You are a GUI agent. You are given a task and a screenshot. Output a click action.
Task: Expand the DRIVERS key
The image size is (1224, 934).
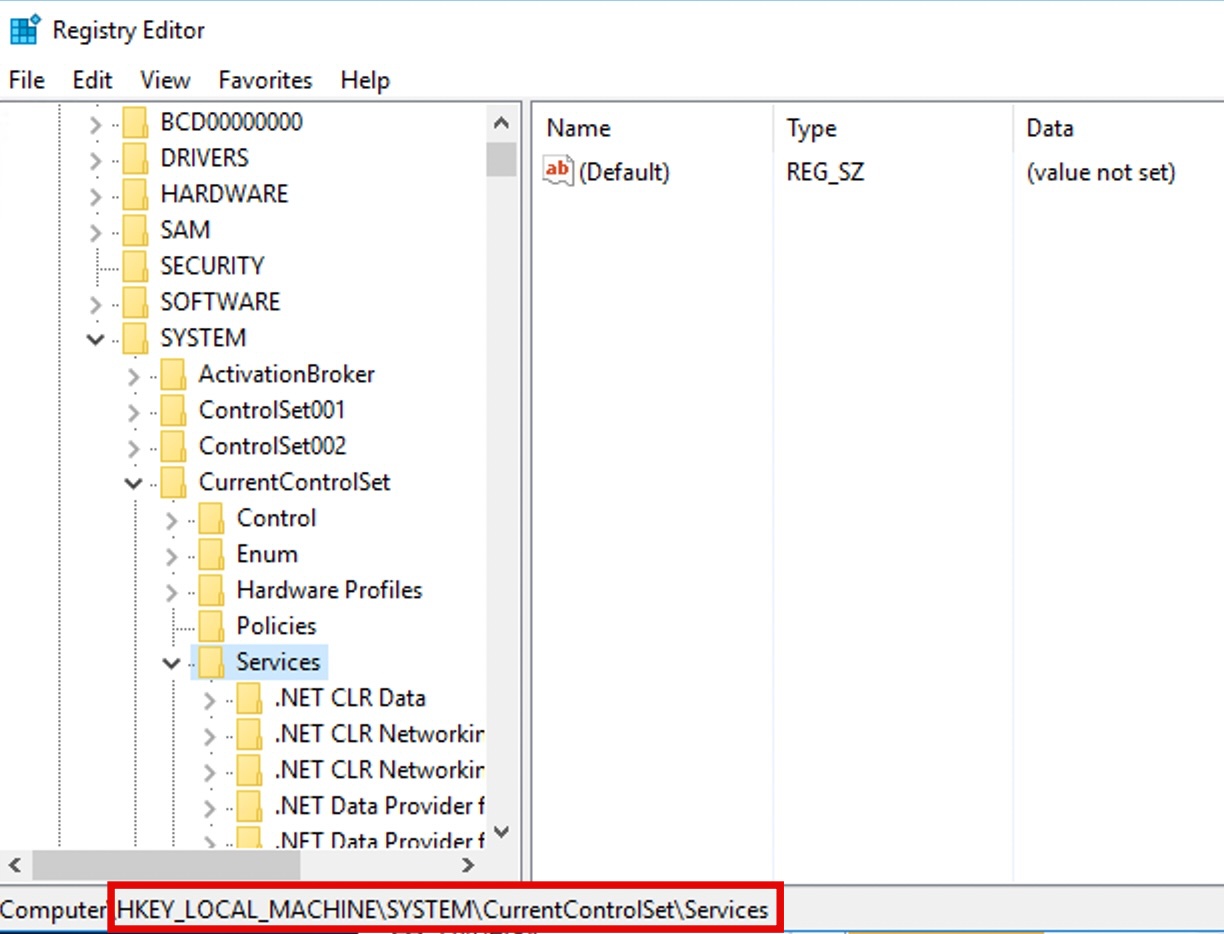(95, 161)
